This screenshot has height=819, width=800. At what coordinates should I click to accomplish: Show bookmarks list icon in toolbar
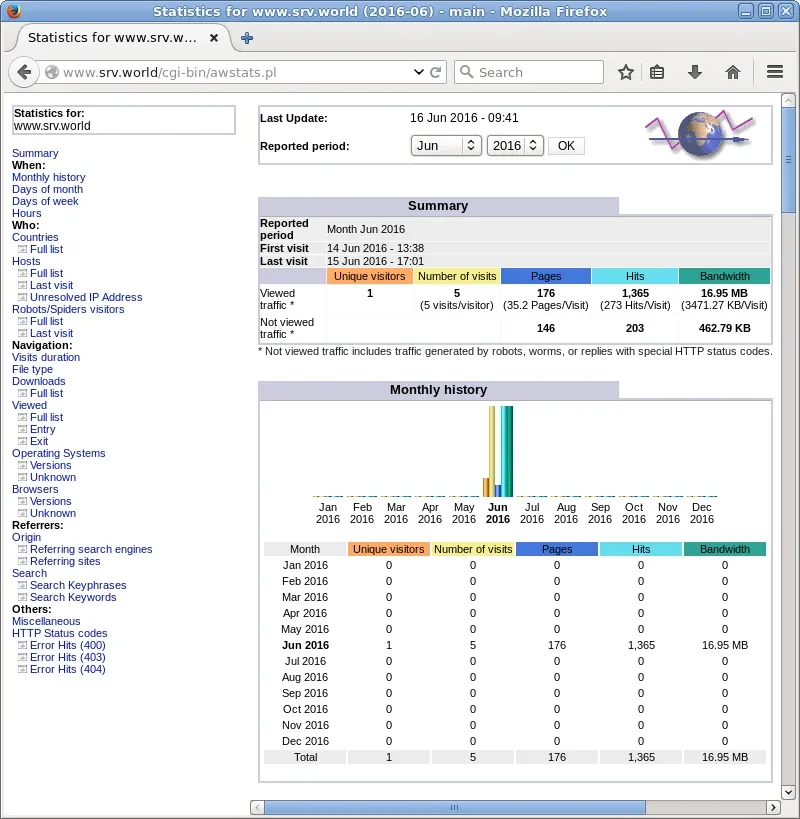[657, 72]
